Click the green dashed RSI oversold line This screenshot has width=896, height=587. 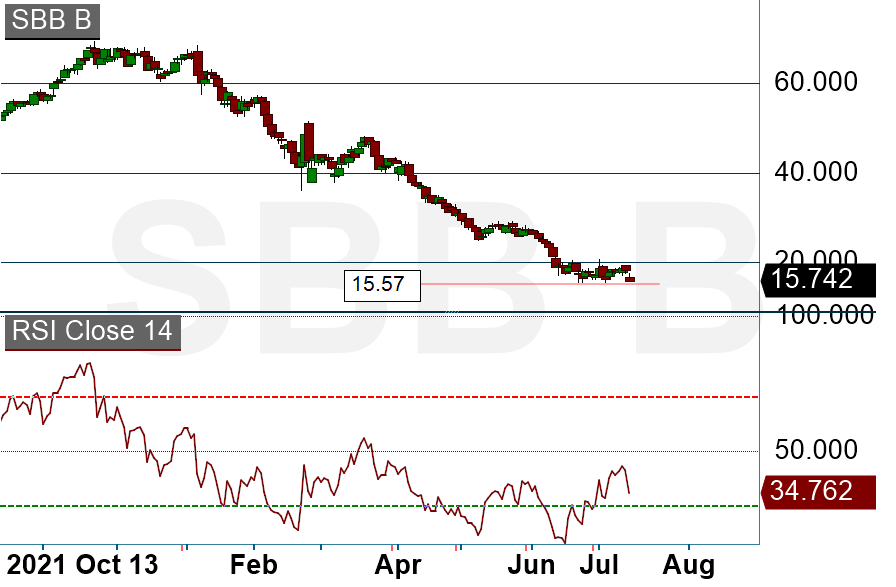tap(379, 506)
